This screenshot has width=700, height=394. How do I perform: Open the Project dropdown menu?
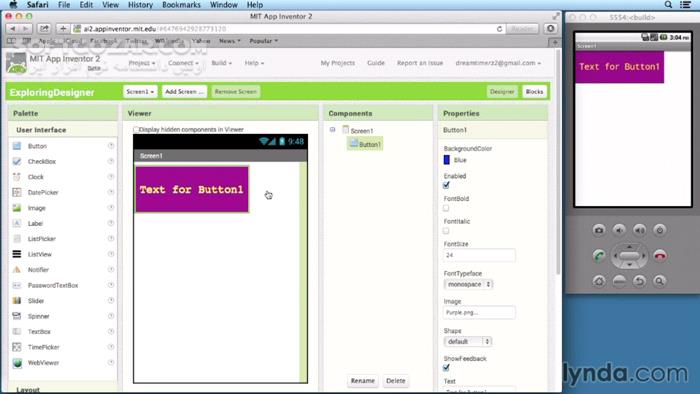[x=142, y=63]
